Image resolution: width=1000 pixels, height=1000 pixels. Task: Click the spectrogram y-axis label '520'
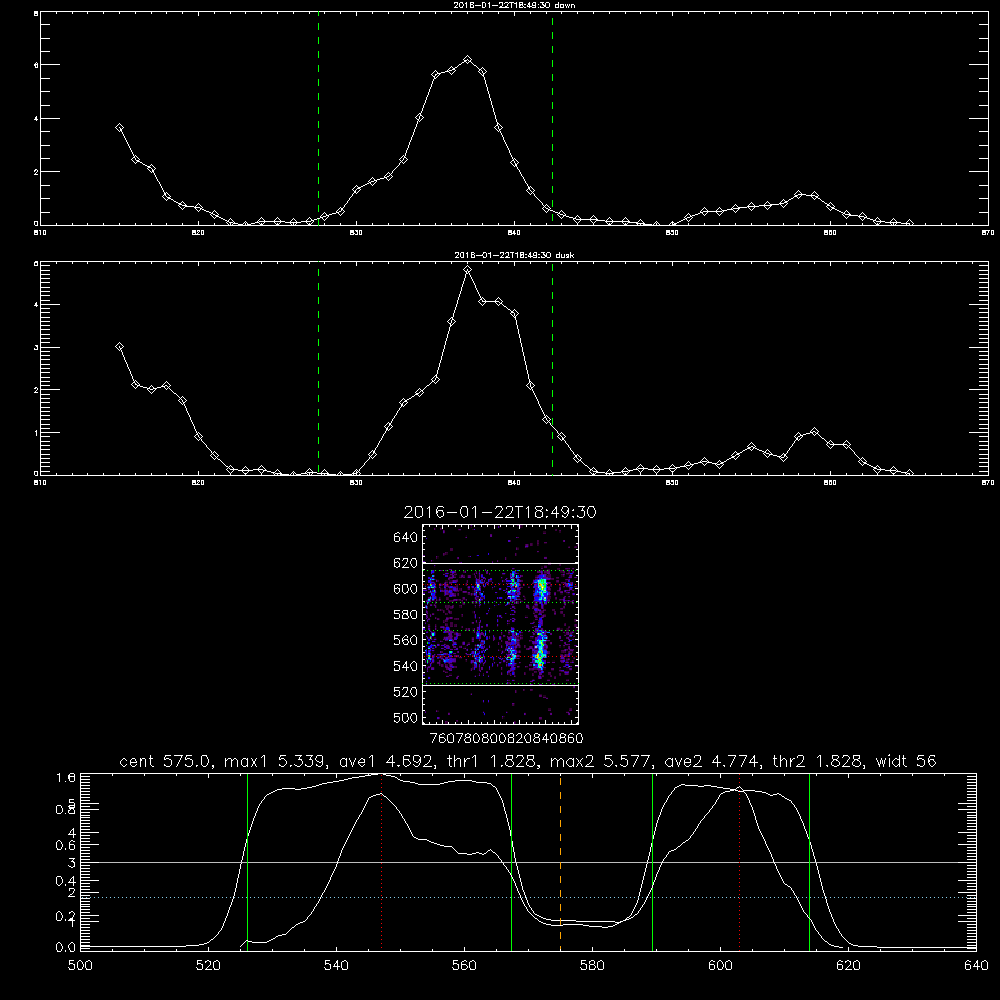(406, 692)
